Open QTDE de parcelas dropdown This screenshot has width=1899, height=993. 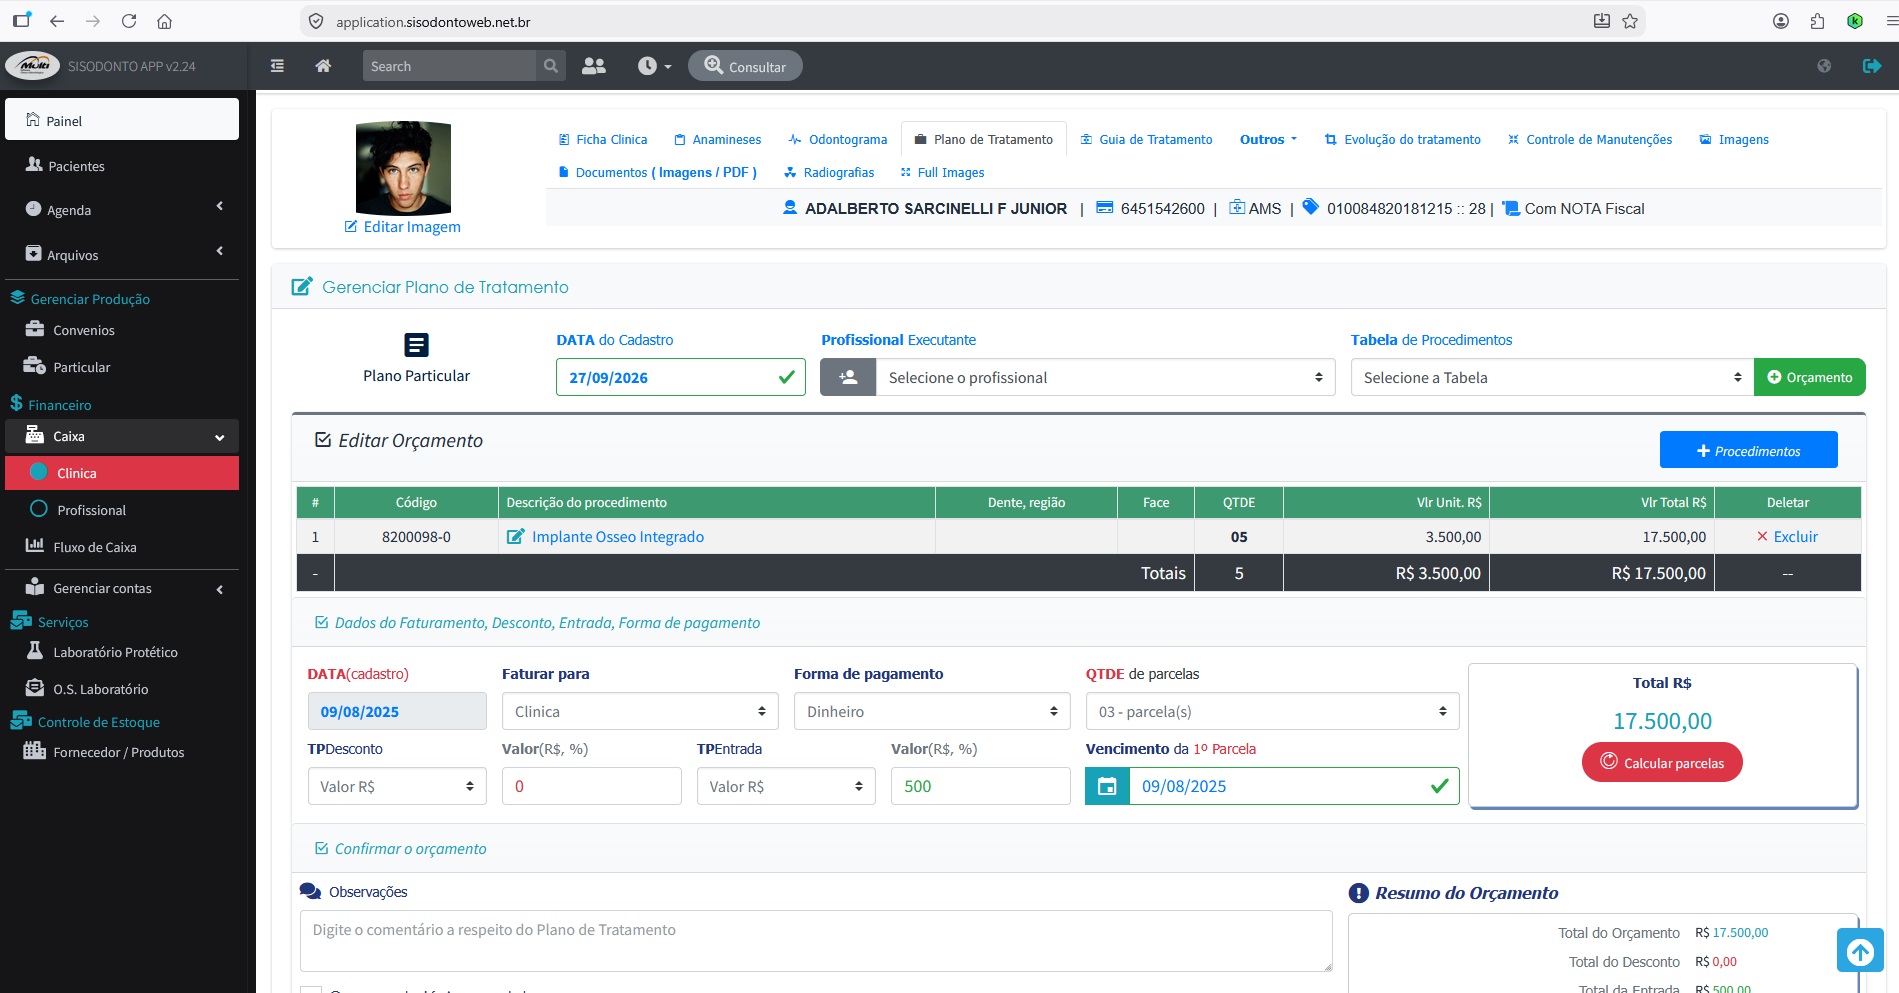click(x=1272, y=711)
